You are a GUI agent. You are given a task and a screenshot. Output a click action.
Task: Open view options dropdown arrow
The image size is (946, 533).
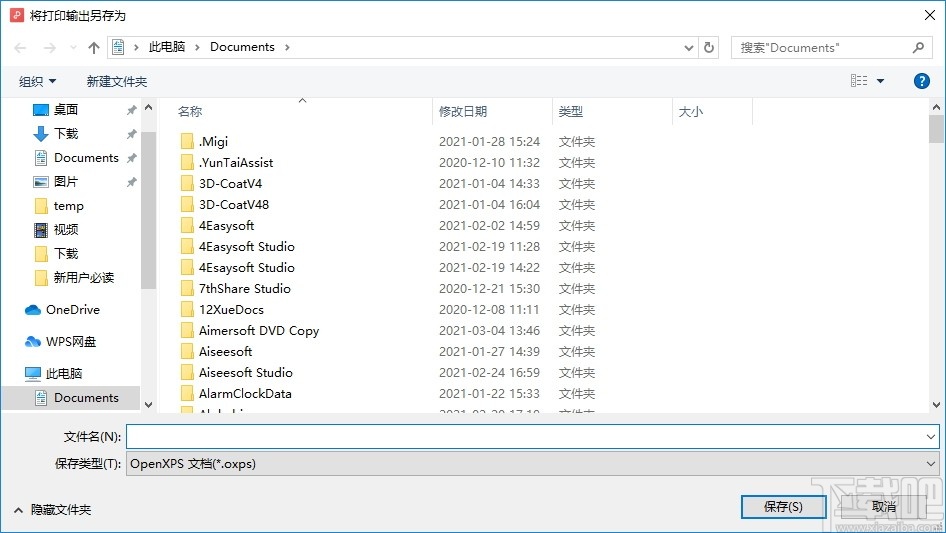point(880,81)
